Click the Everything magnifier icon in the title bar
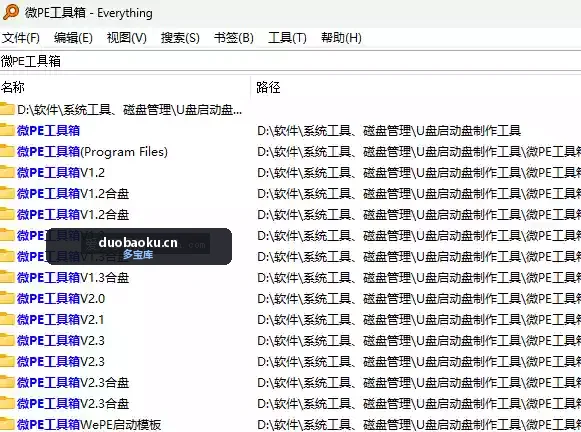The width and height of the screenshot is (581, 432). [x=11, y=12]
